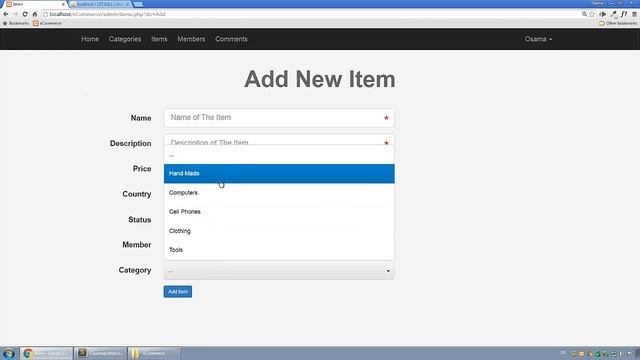Select Hand Made from the category list
This screenshot has width=640, height=360.
279,173
